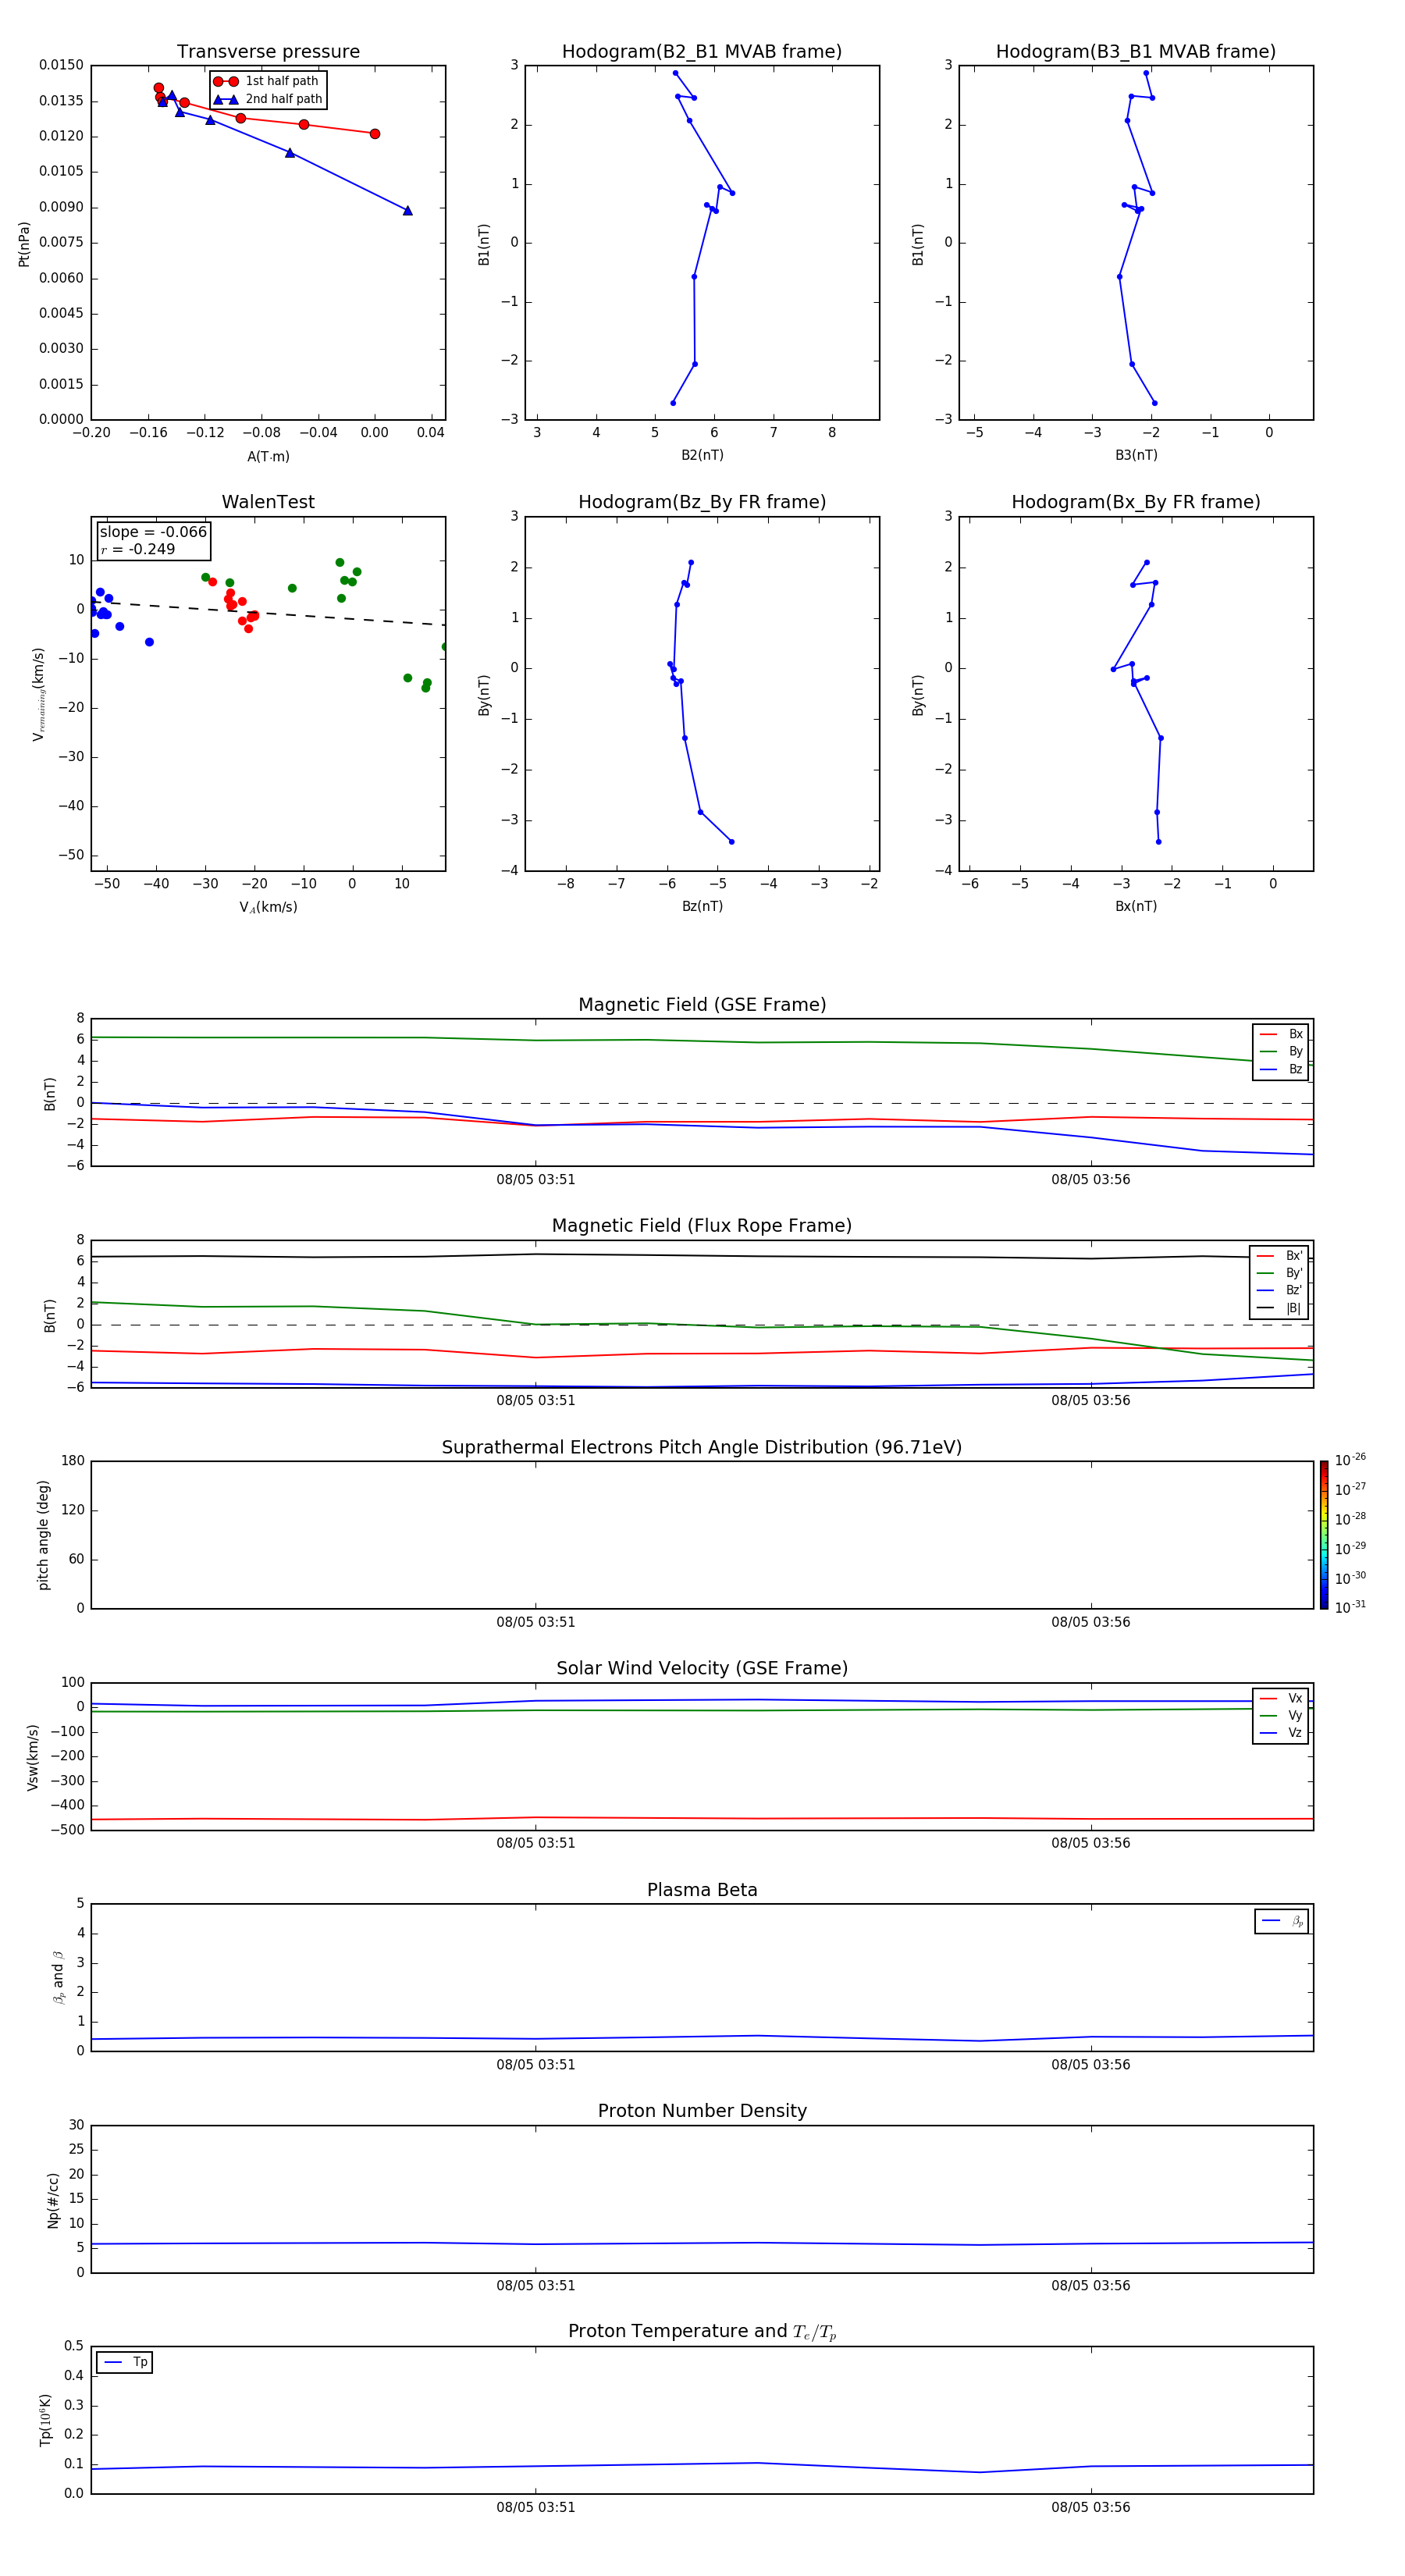Click the 'Hodogram(B2_B1 MVAB frame)' title
Viewport: 1405px width, 2576px height.
point(702,51)
